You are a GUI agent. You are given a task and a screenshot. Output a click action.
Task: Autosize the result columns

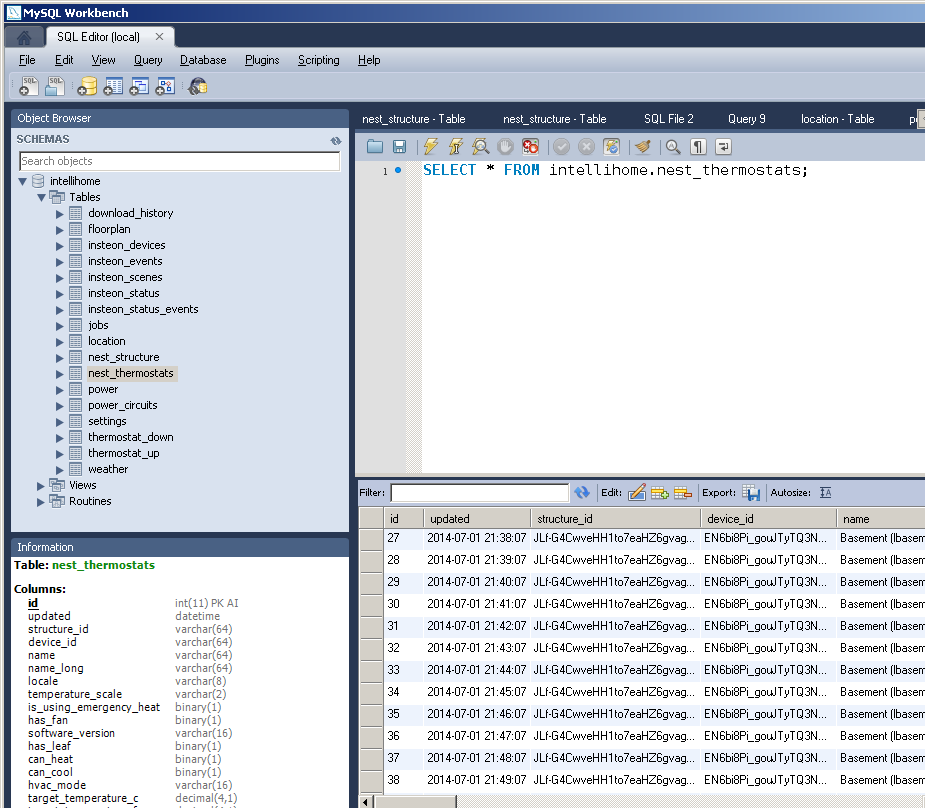pyautogui.click(x=826, y=492)
